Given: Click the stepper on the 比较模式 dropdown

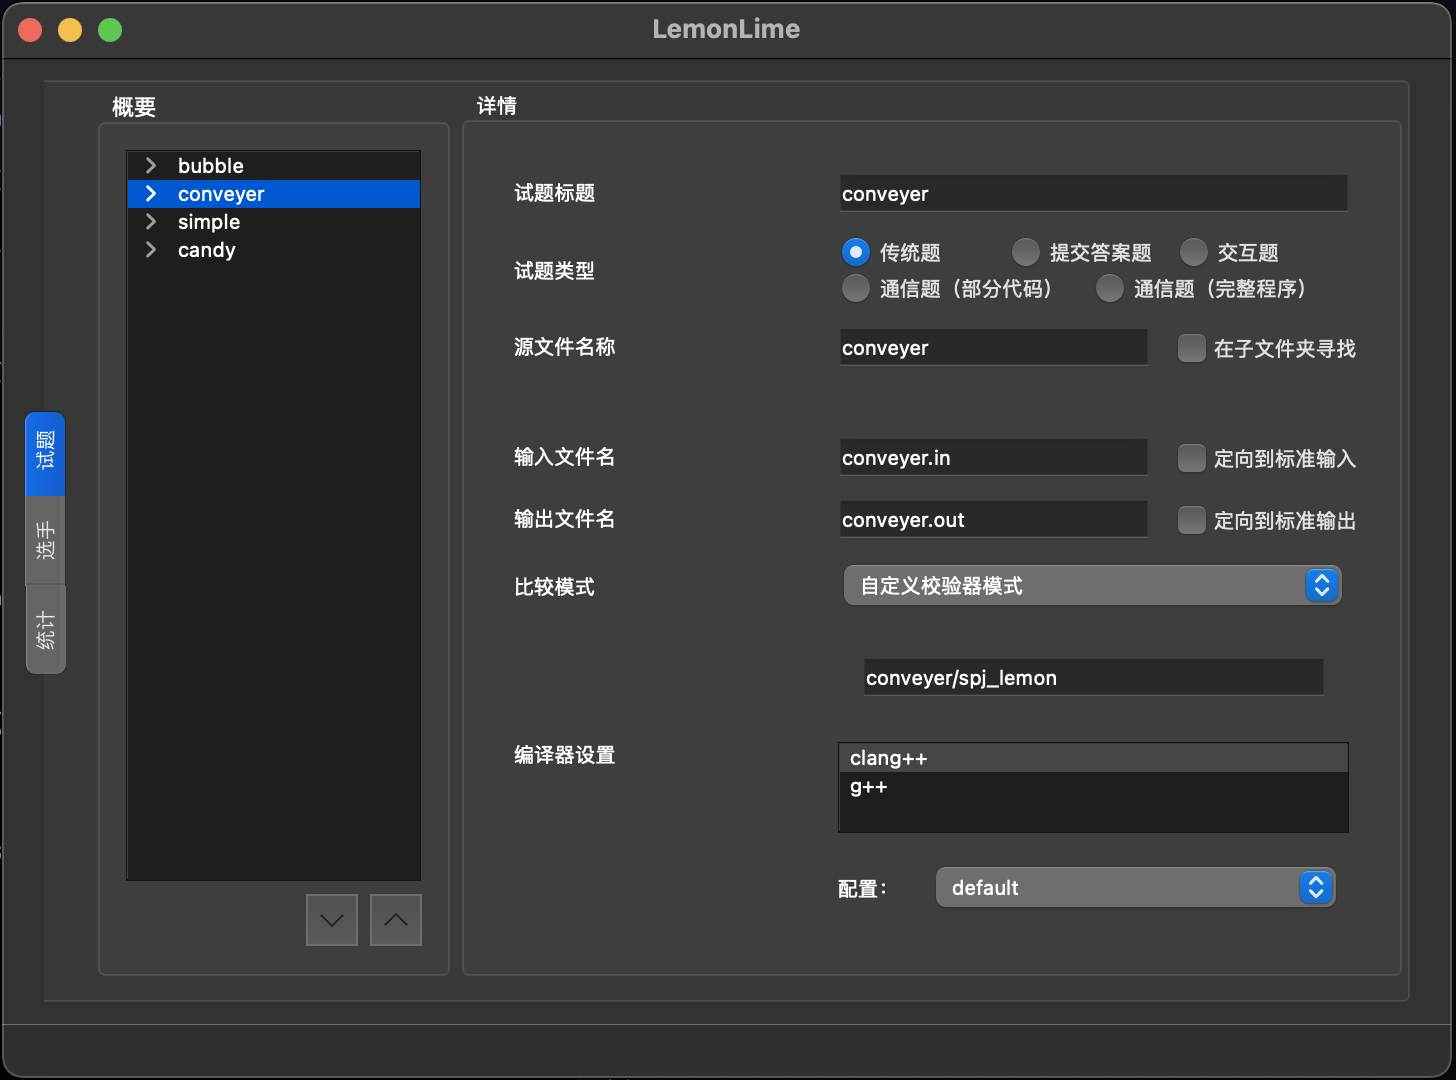Looking at the screenshot, I should (1322, 585).
